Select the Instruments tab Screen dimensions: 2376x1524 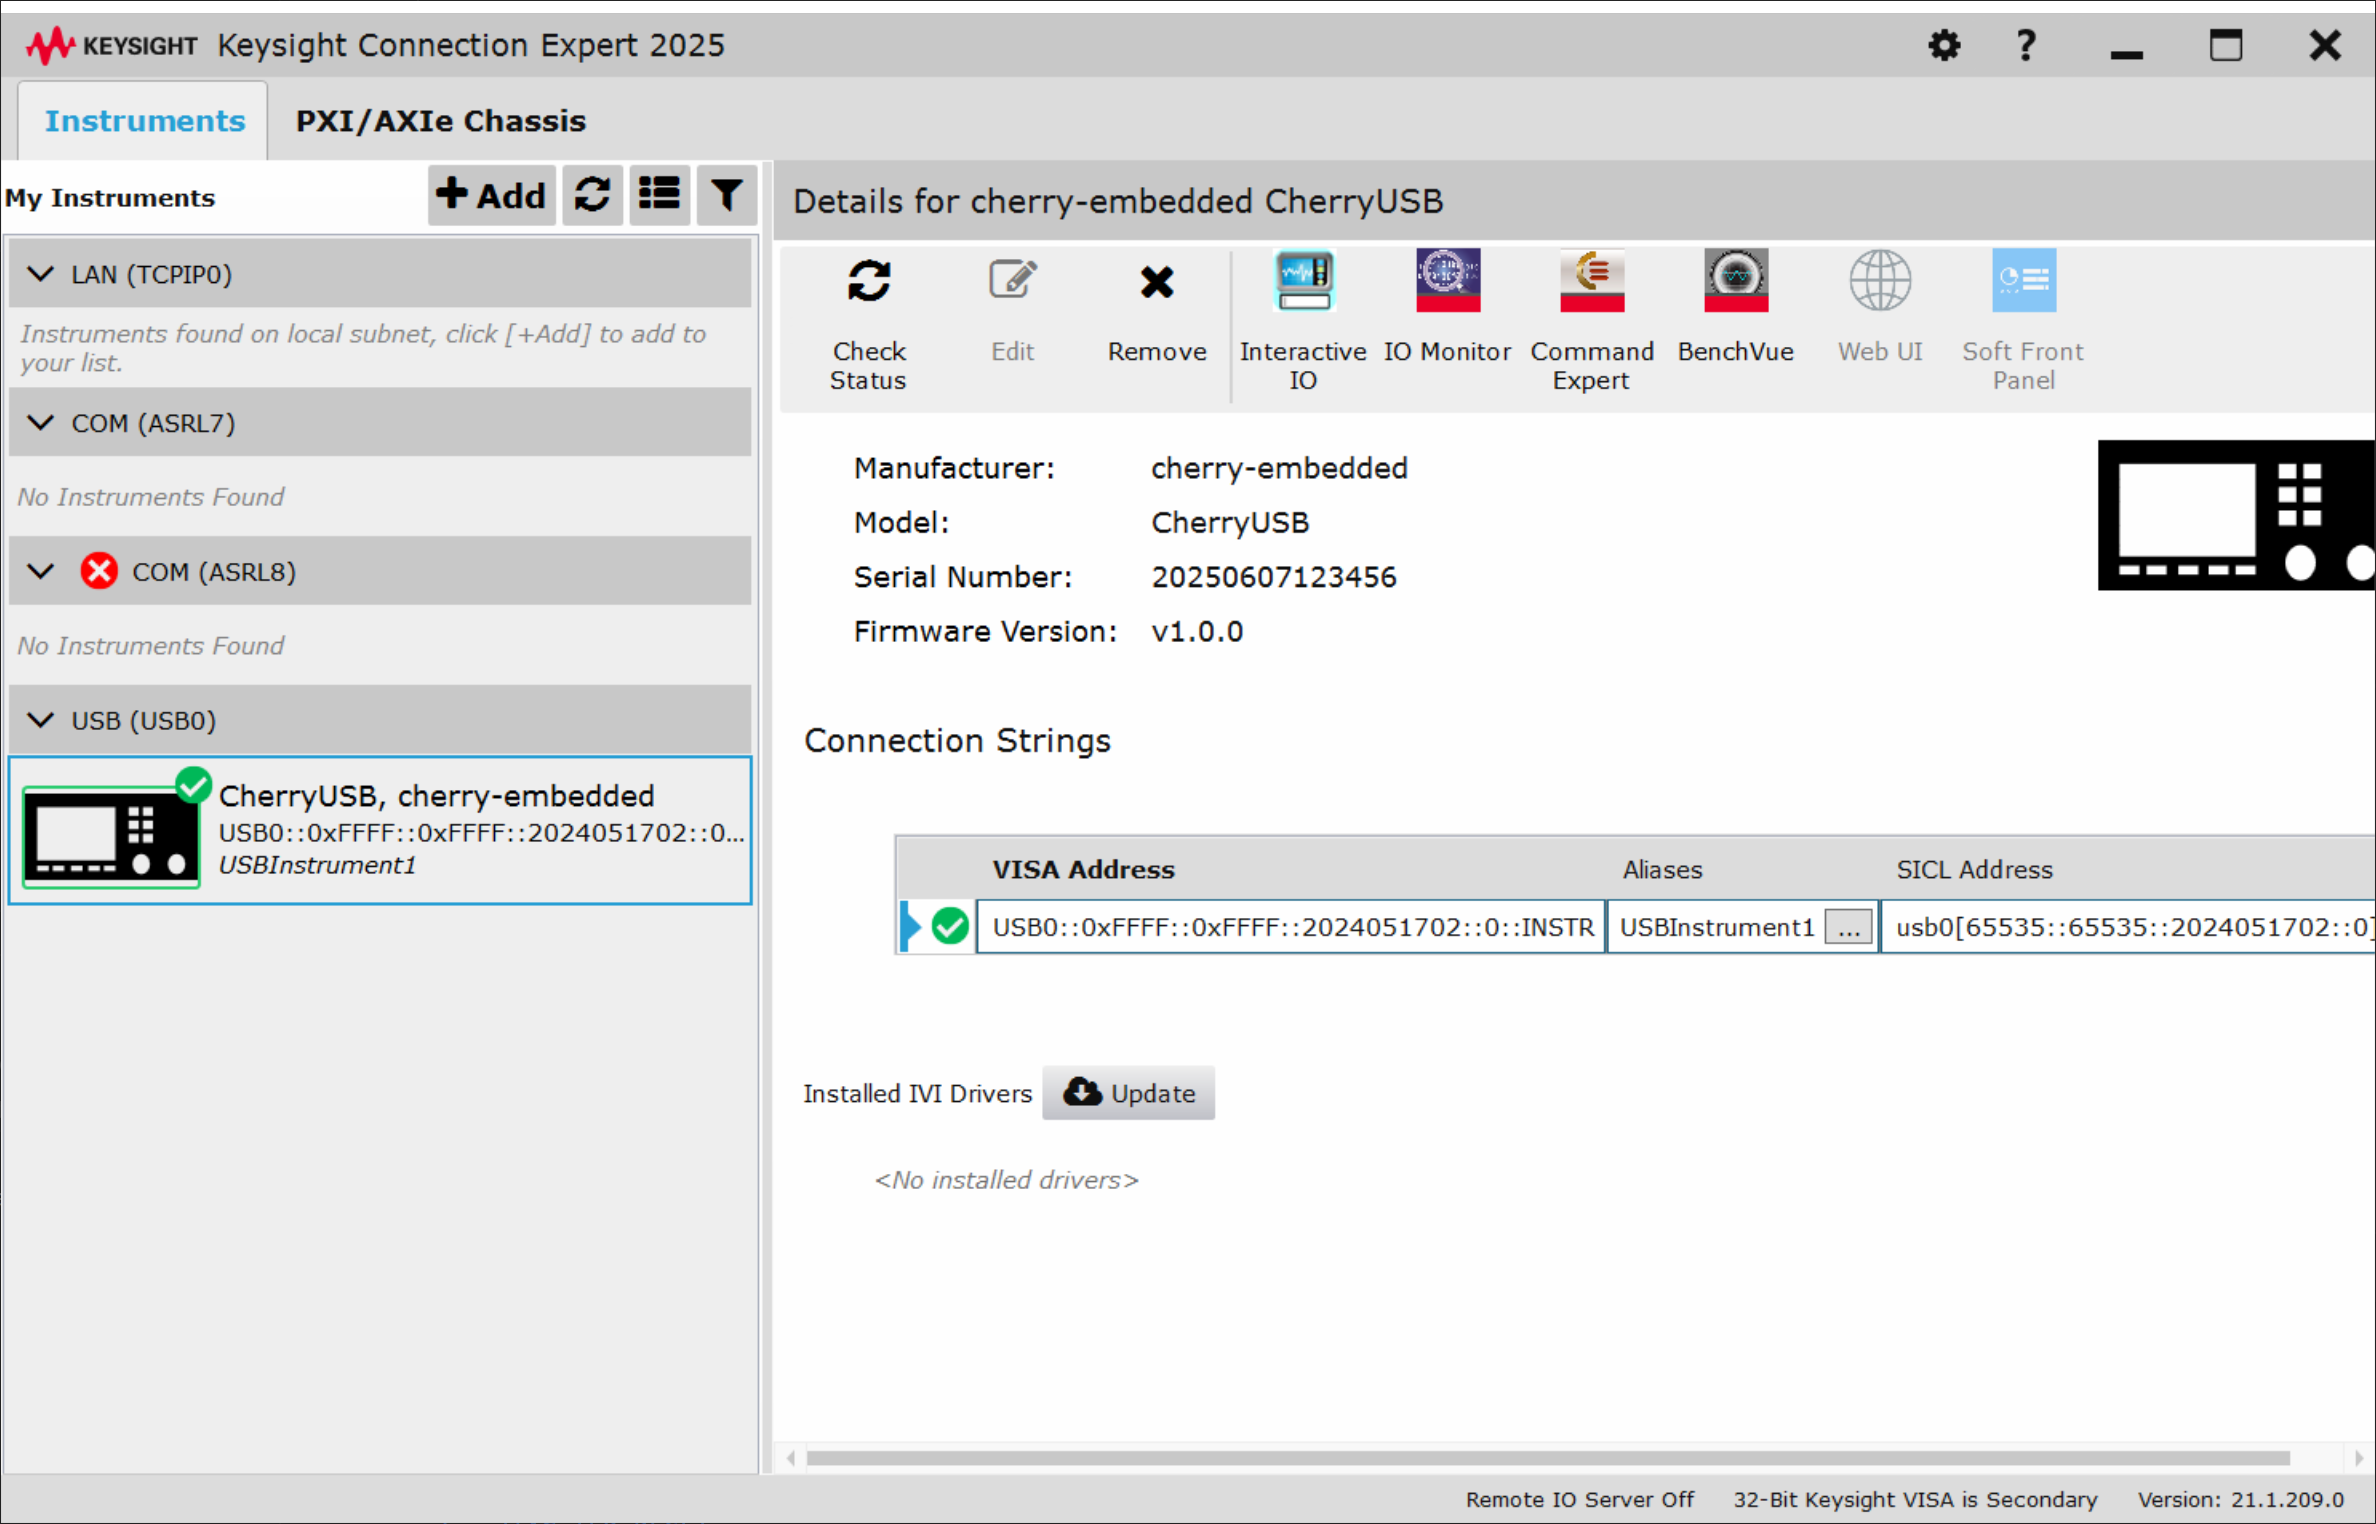pyautogui.click(x=144, y=121)
